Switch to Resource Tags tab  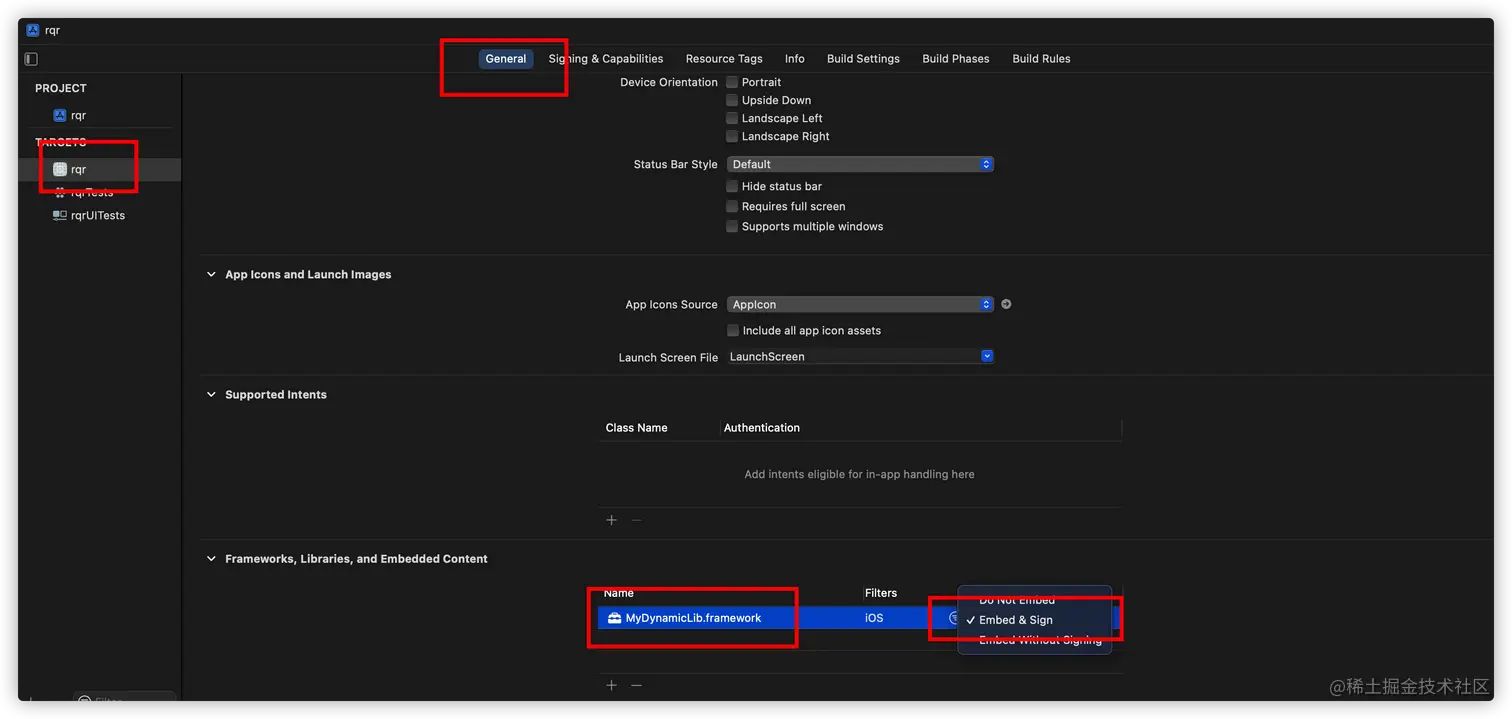(x=724, y=59)
